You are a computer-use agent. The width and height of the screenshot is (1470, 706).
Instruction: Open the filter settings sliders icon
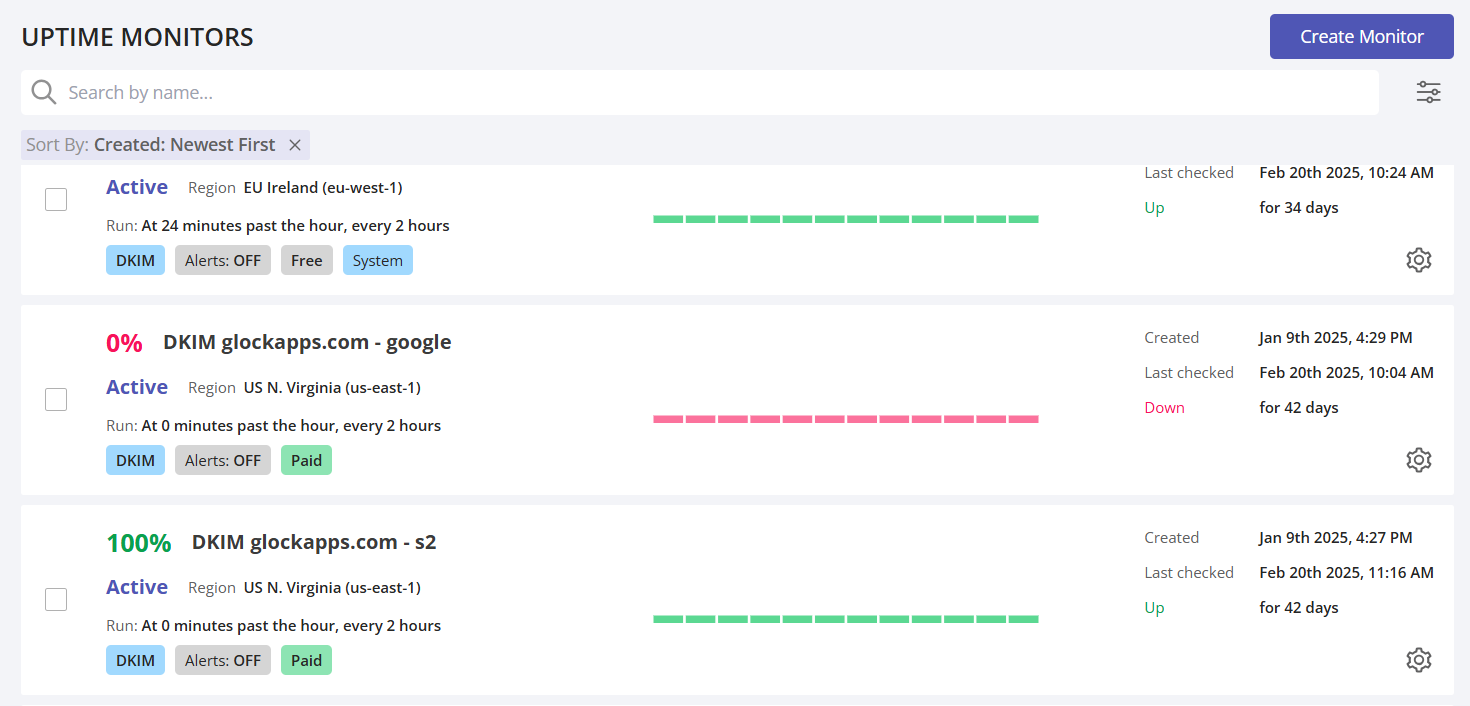click(1428, 93)
